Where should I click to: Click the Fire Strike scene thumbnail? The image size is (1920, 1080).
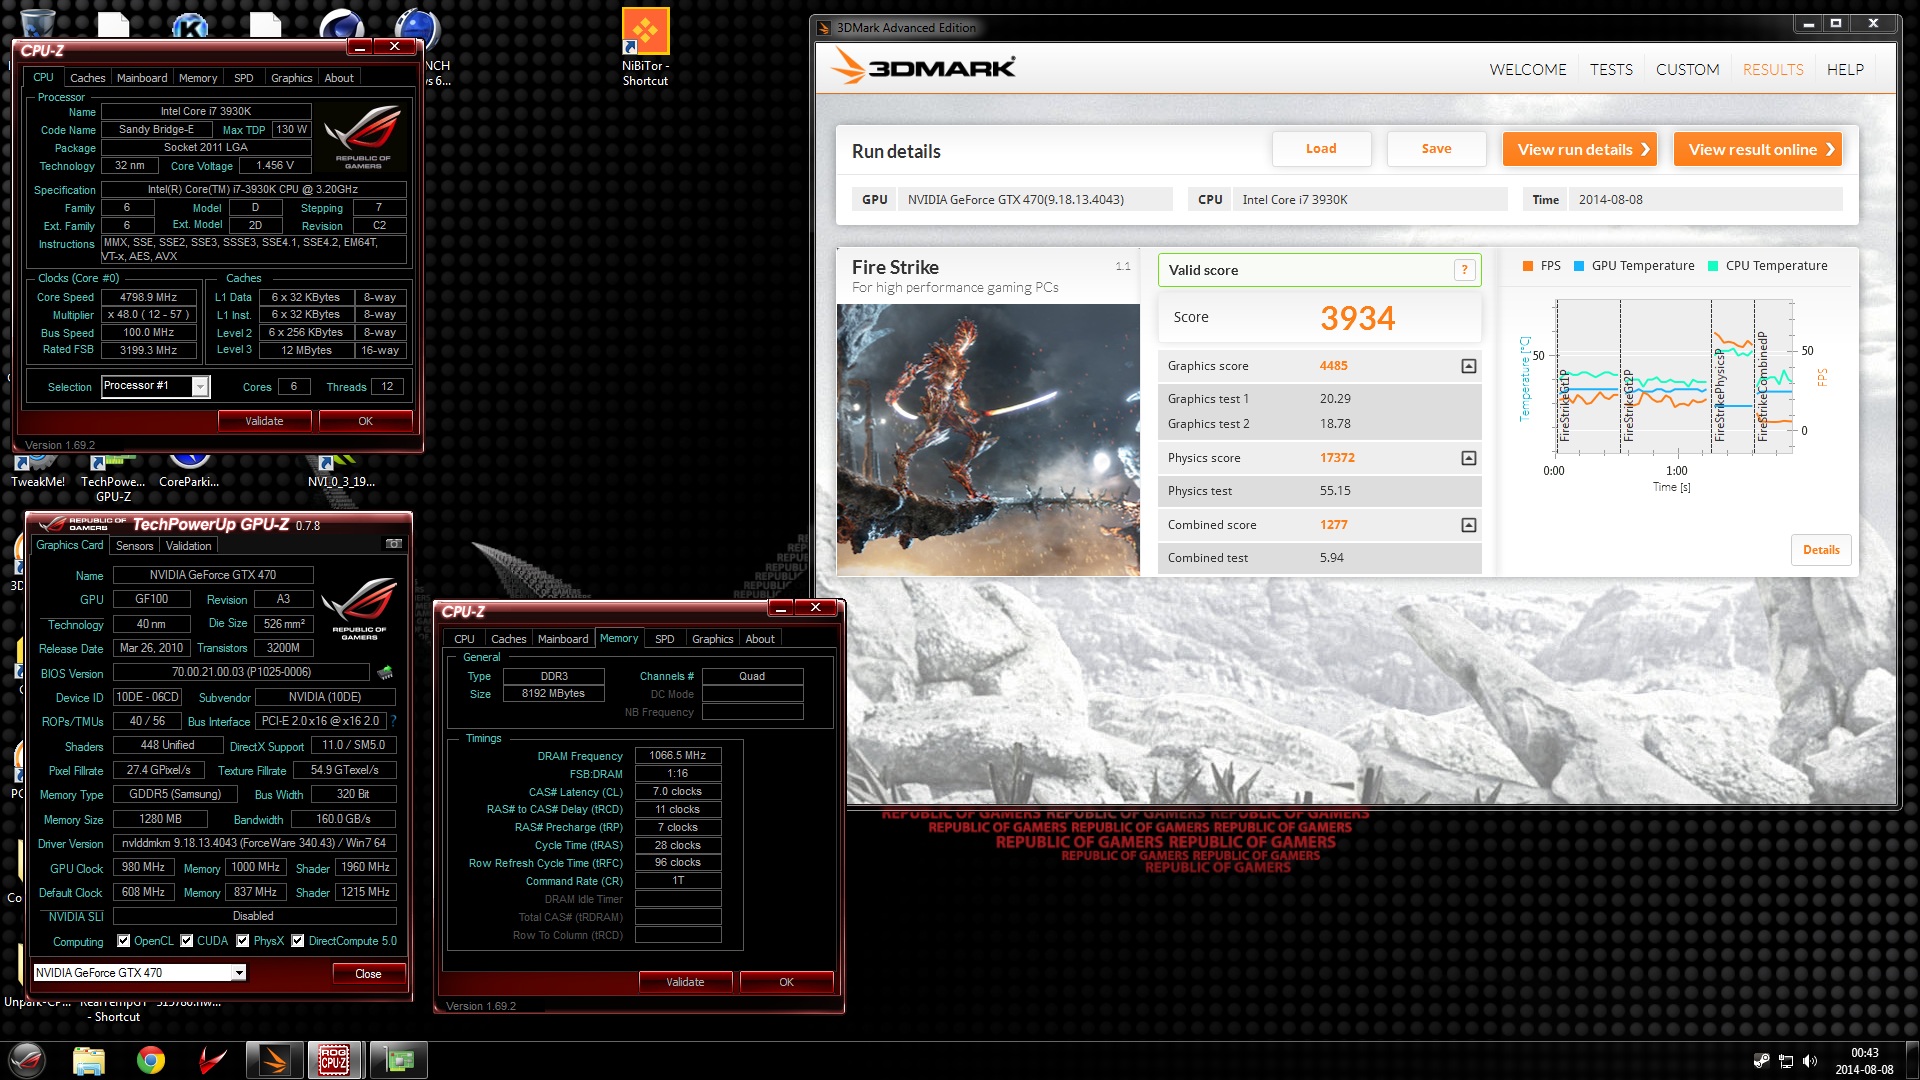[x=988, y=440]
